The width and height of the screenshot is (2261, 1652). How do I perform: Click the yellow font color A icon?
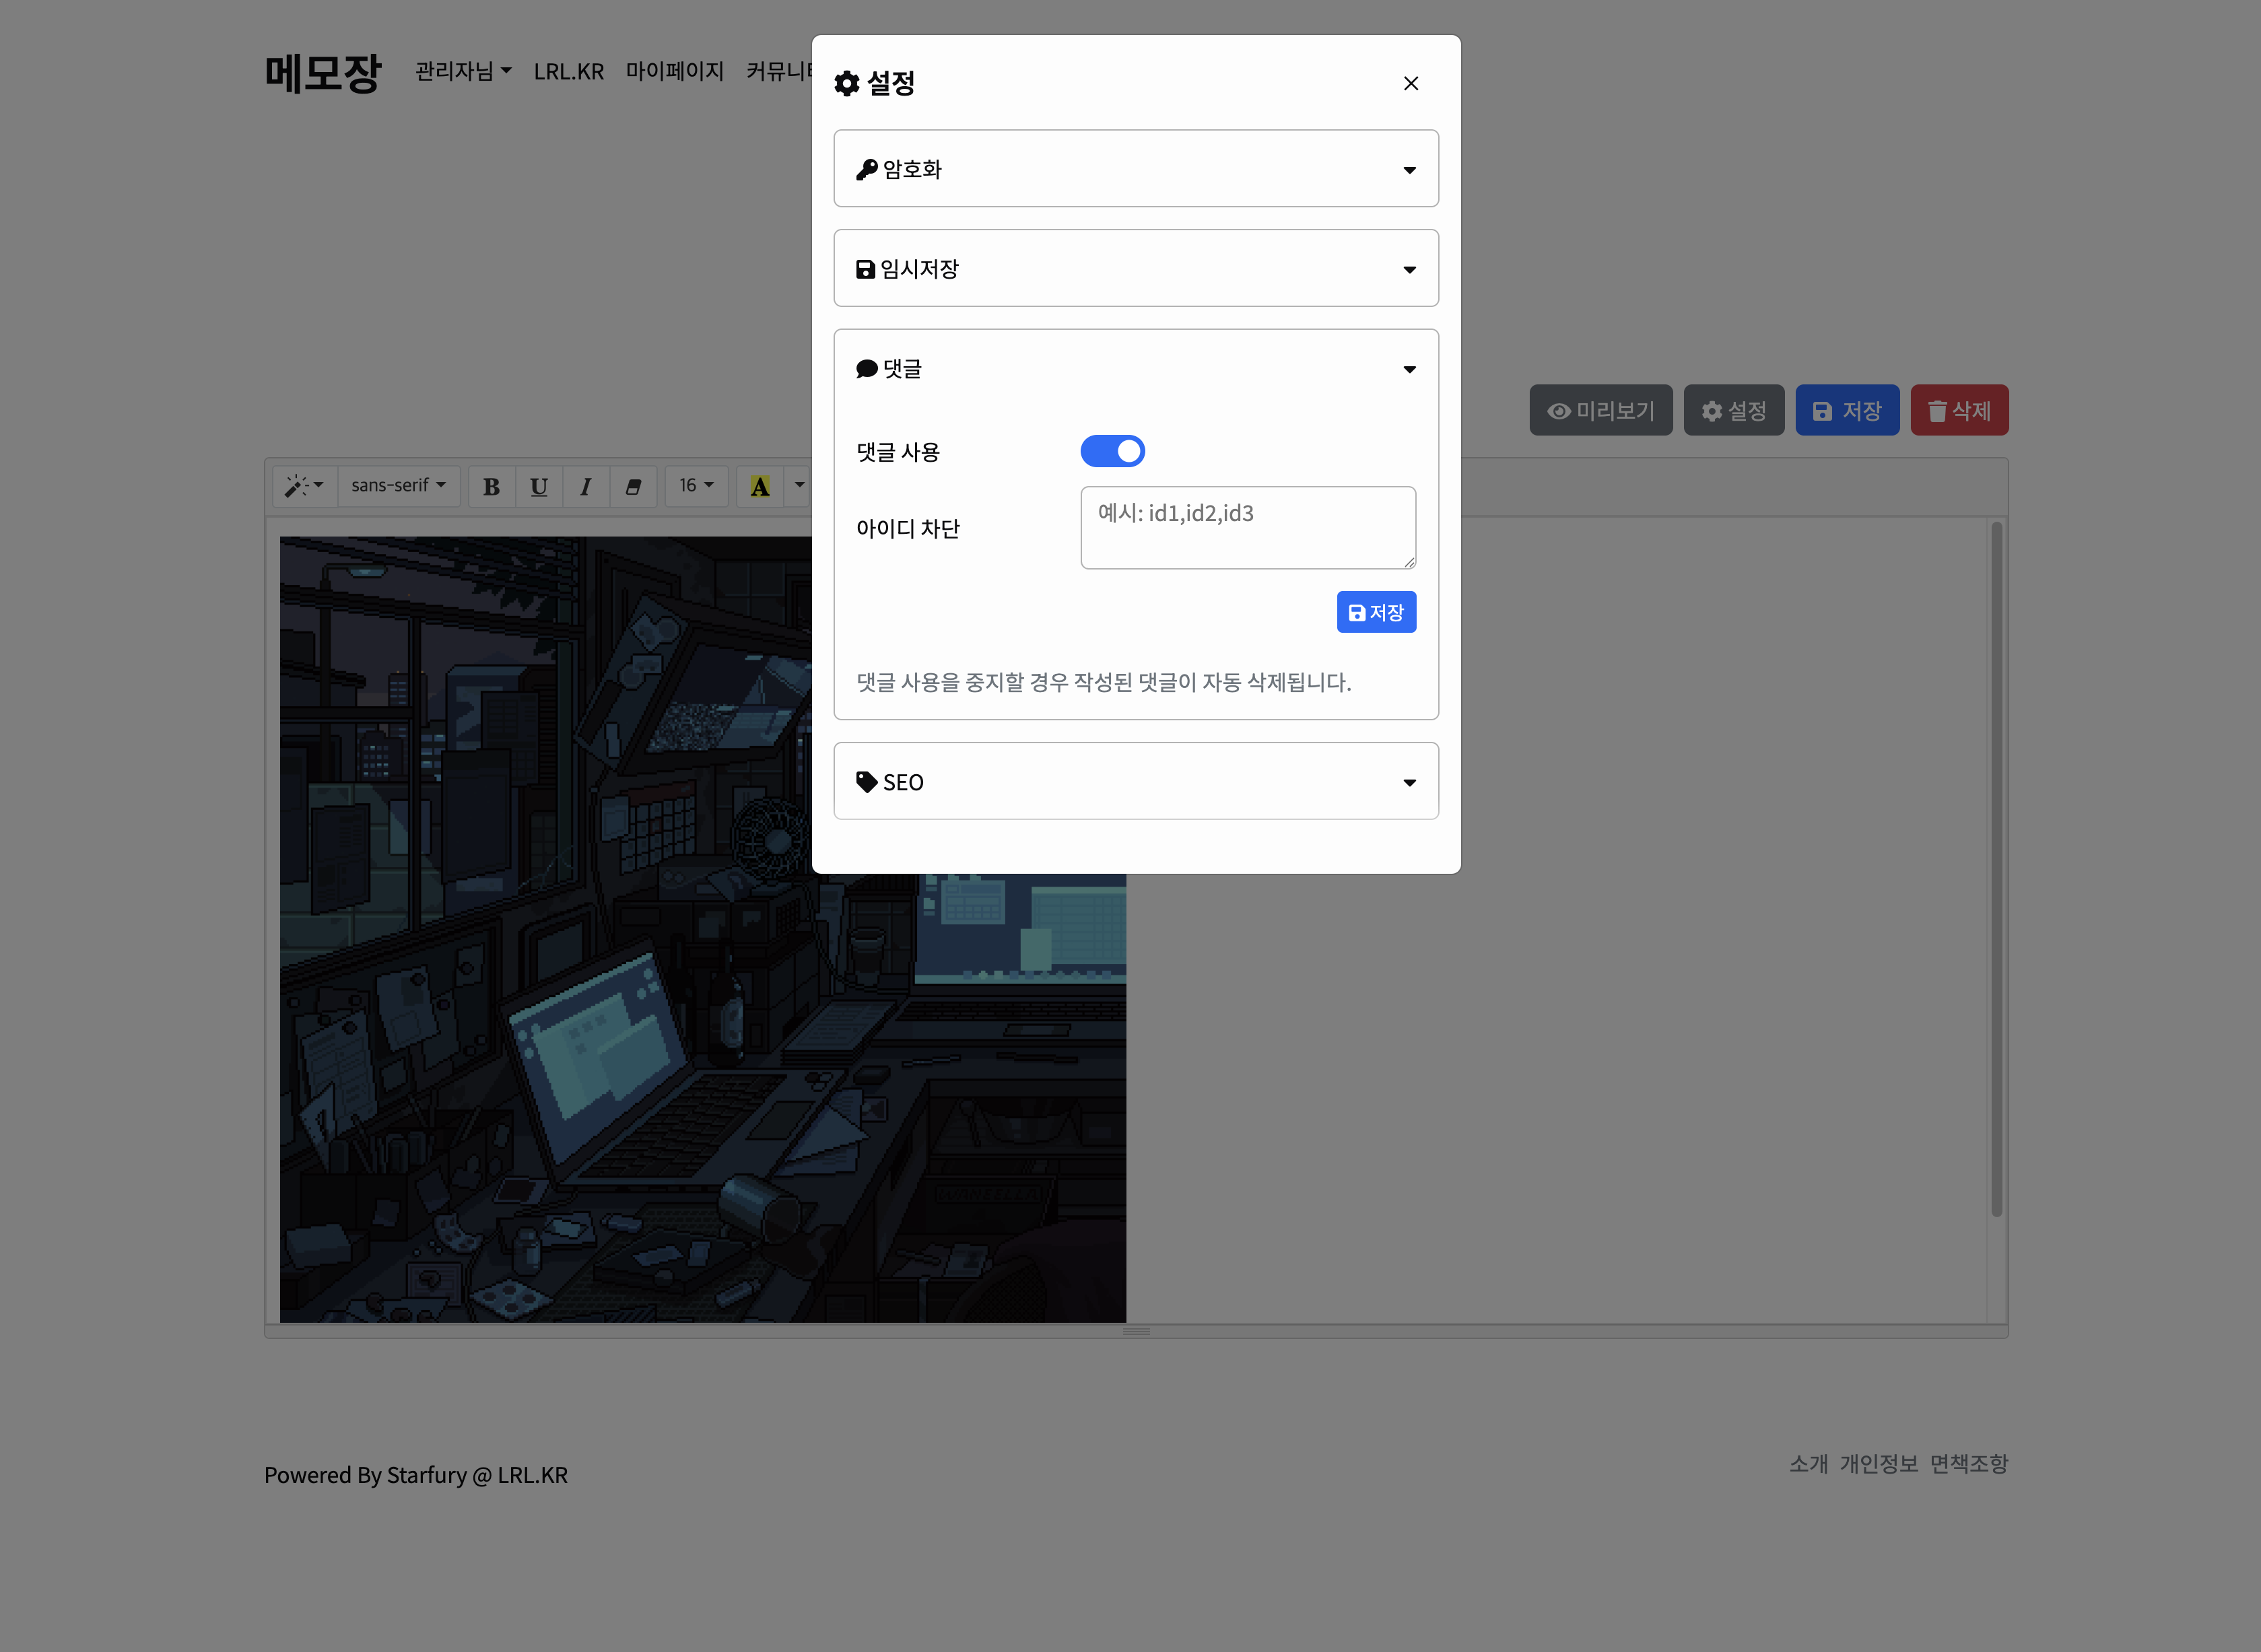point(760,487)
